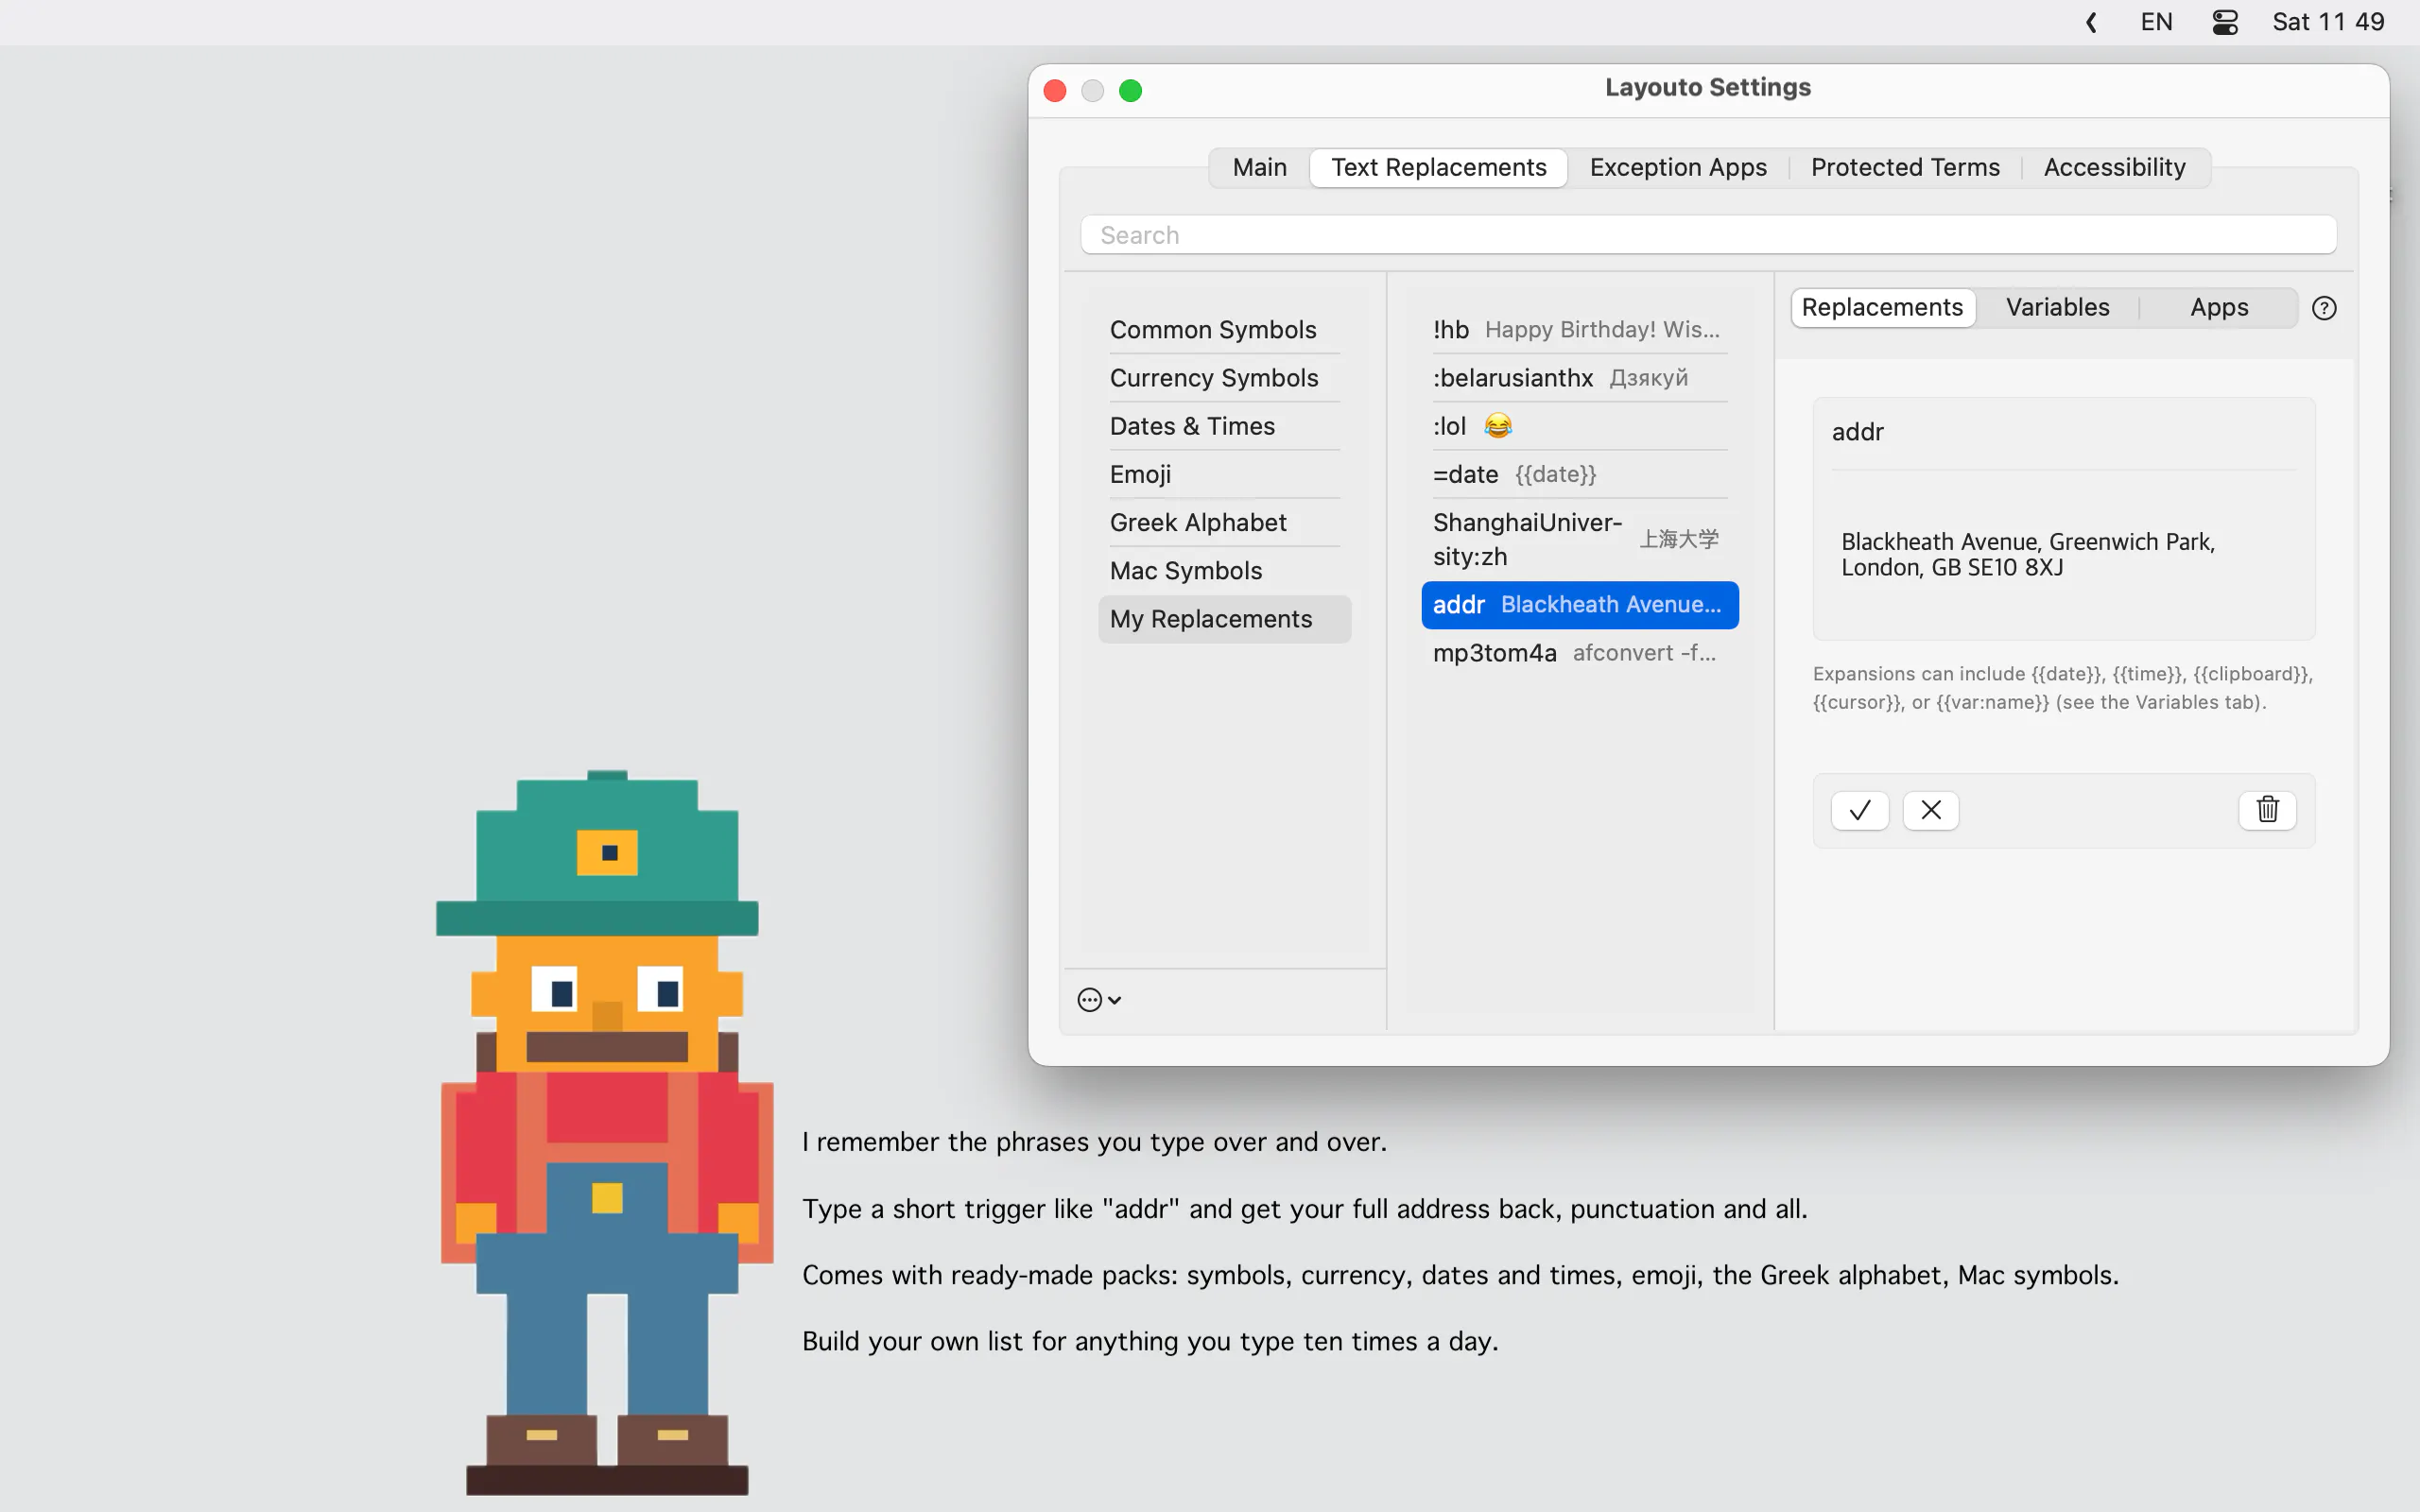Choose the Emoji pack
This screenshot has width=2420, height=1512.
coord(1224,474)
